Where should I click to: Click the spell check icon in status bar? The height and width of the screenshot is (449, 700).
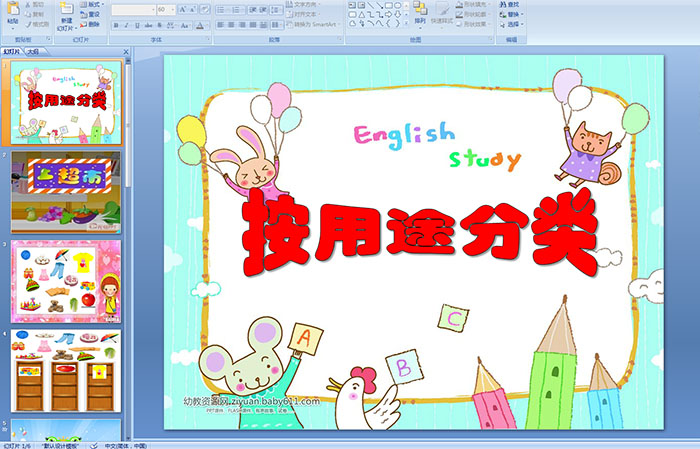tap(94, 445)
